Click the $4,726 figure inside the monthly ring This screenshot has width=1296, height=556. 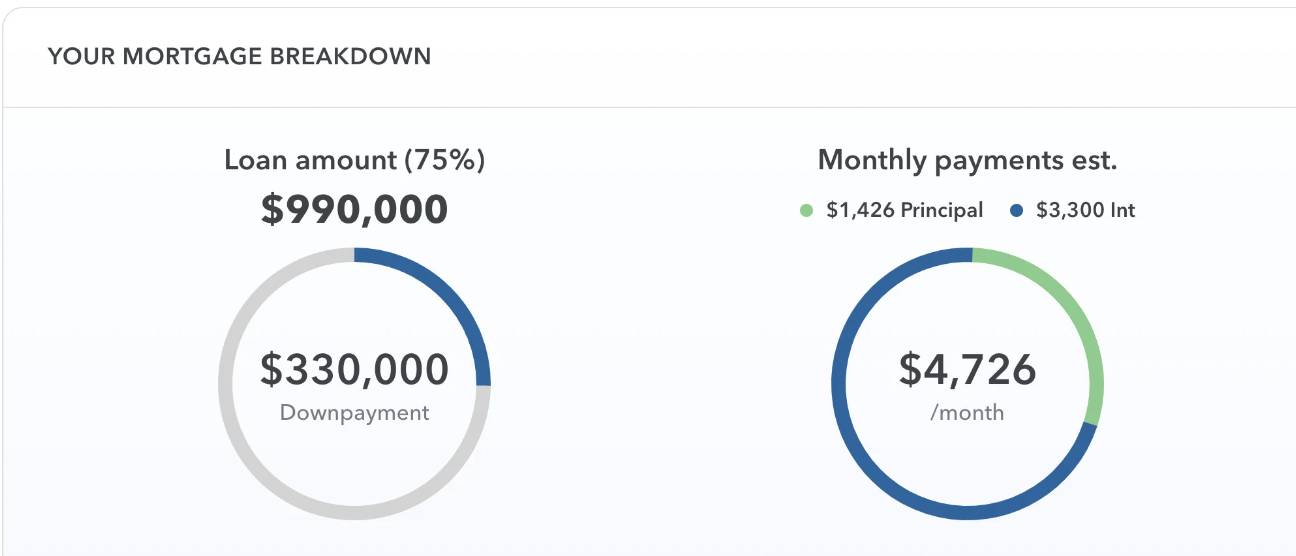click(x=967, y=369)
